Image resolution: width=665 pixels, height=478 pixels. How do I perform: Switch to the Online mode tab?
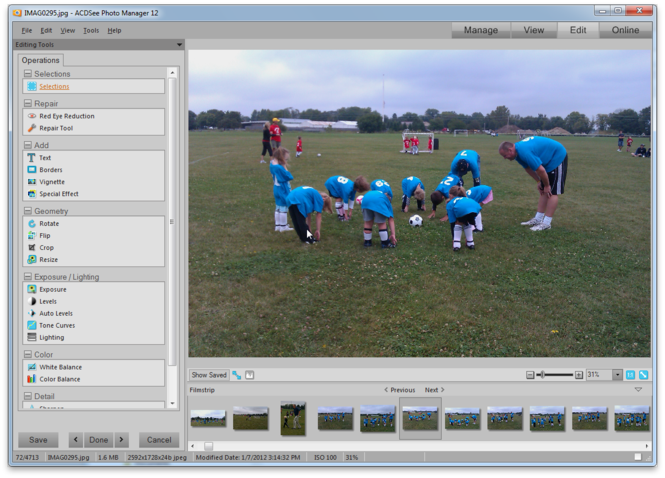click(x=625, y=30)
